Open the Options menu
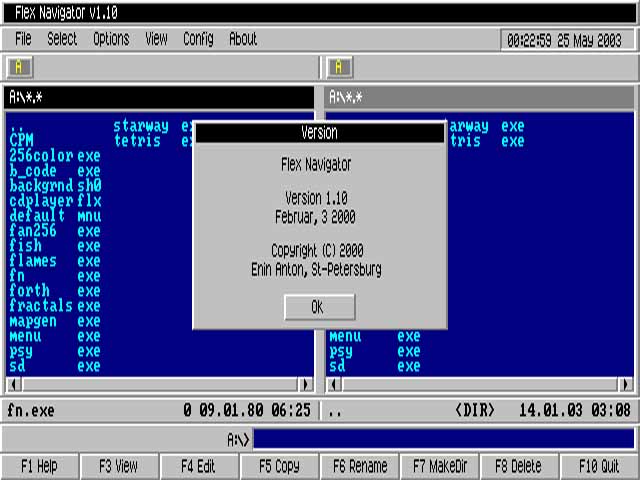640x480 pixels. 111,39
